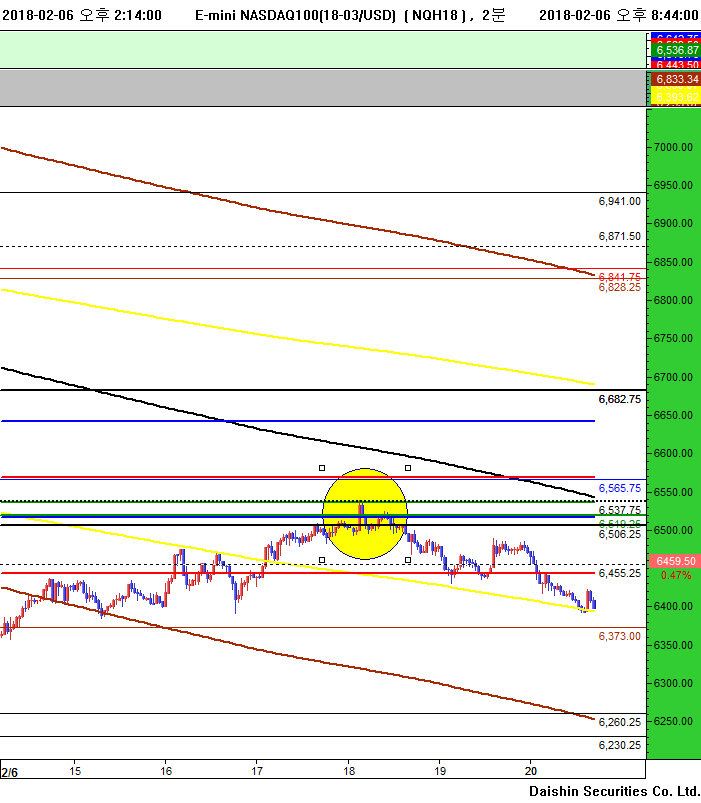This screenshot has width=701, height=803.
Task: Click the 6700.00 tick on price axis
Action: [673, 377]
